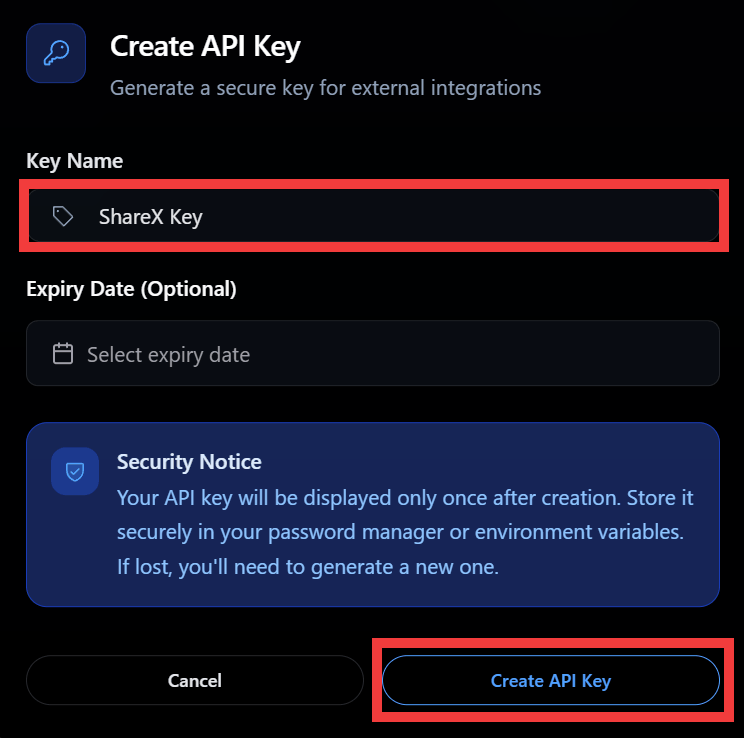
Task: Click the "Security Notice" heading
Action: (x=189, y=462)
